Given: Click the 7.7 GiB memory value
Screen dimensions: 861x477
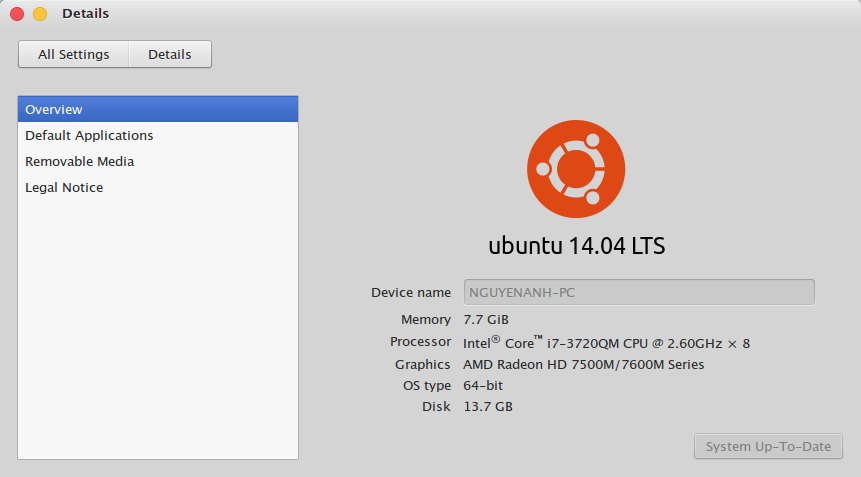Looking at the screenshot, I should pyautogui.click(x=486, y=319).
